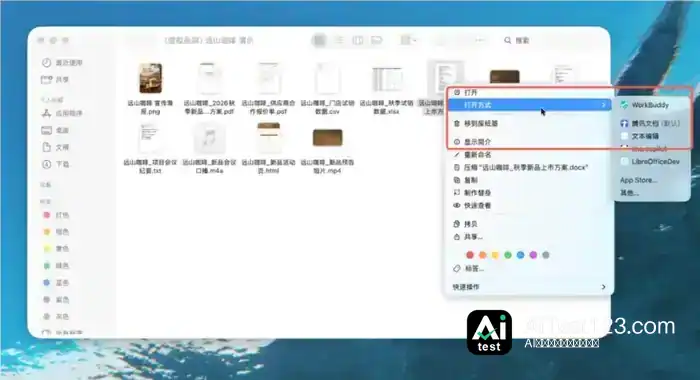Select the 门店试销数据.csv file
This screenshot has width=700, height=380.
pyautogui.click(x=327, y=78)
